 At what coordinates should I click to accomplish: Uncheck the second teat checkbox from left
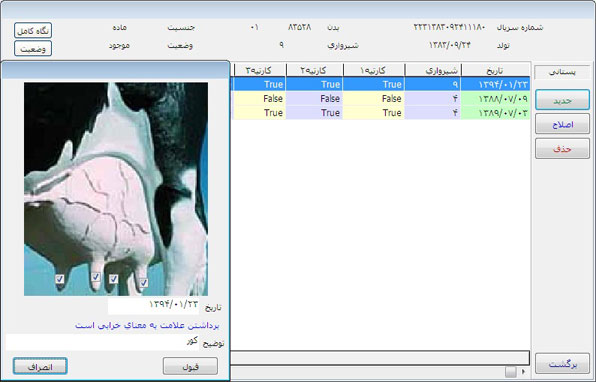pyautogui.click(x=96, y=277)
